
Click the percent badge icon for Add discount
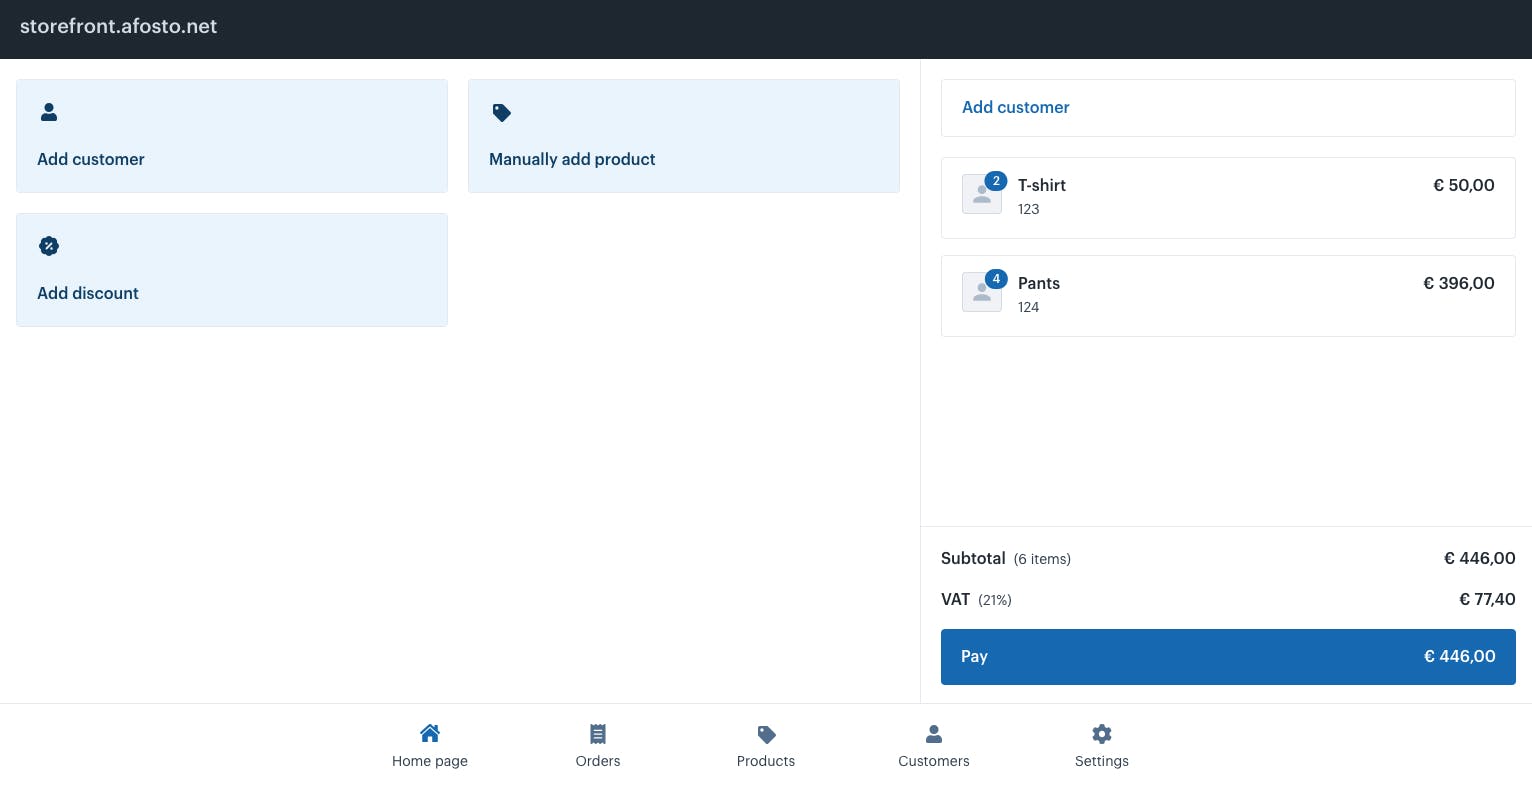pos(49,246)
